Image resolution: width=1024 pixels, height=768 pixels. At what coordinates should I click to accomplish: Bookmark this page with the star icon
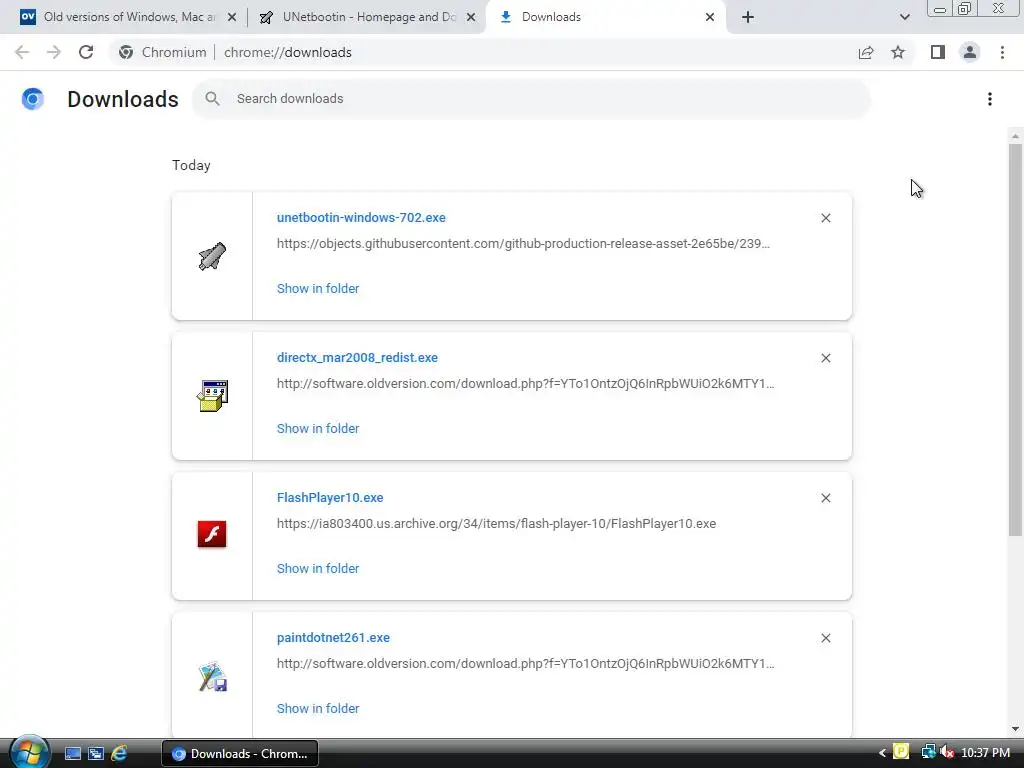pos(898,52)
